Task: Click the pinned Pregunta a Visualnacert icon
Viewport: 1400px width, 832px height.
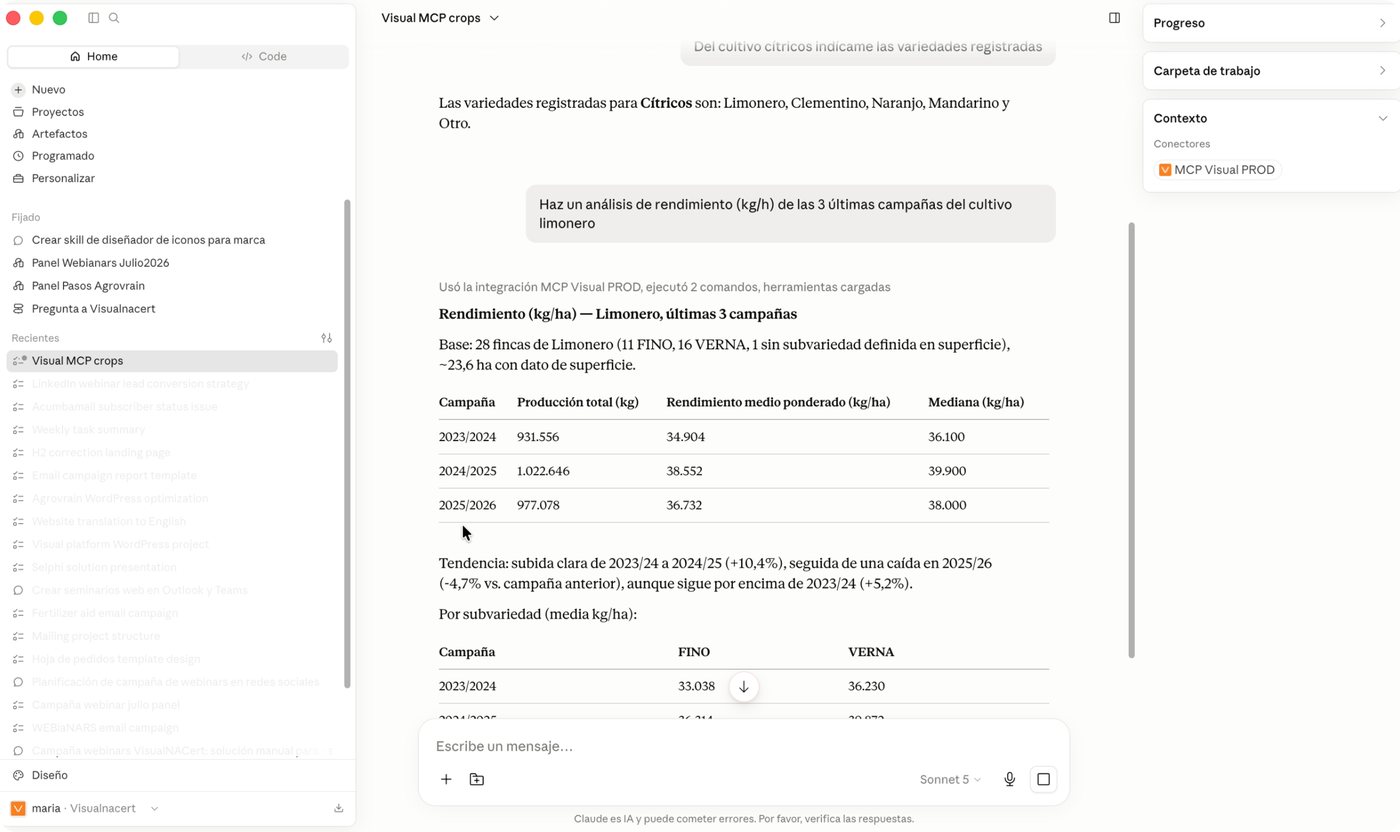Action: (18, 309)
